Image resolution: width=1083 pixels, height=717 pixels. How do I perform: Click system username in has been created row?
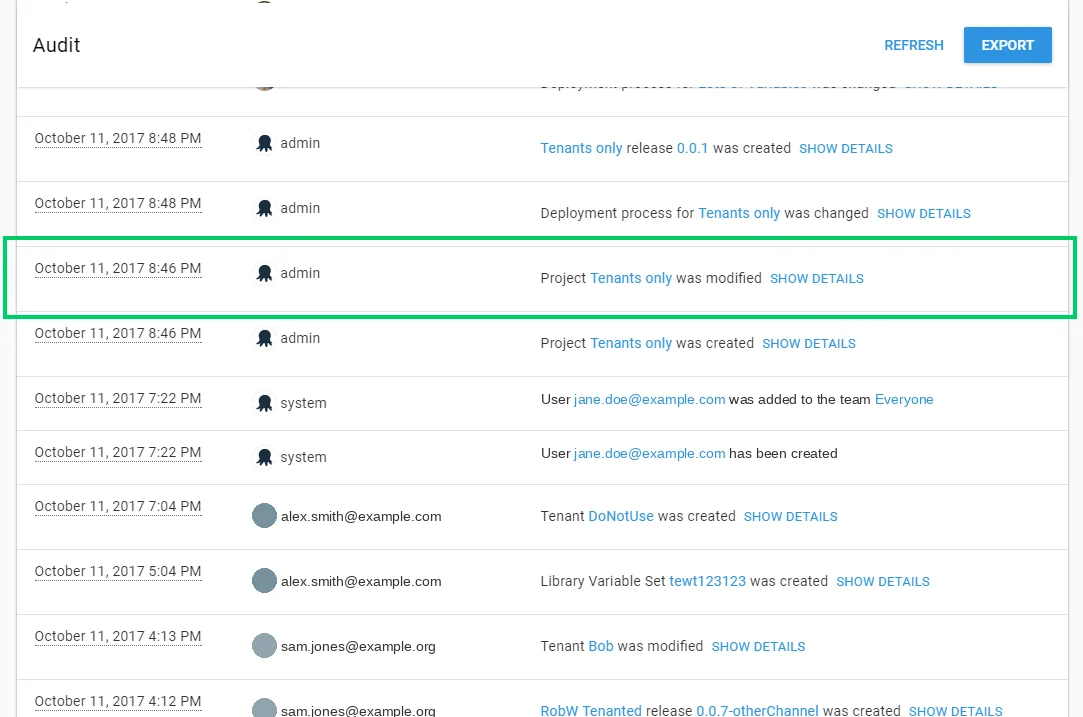(x=303, y=457)
